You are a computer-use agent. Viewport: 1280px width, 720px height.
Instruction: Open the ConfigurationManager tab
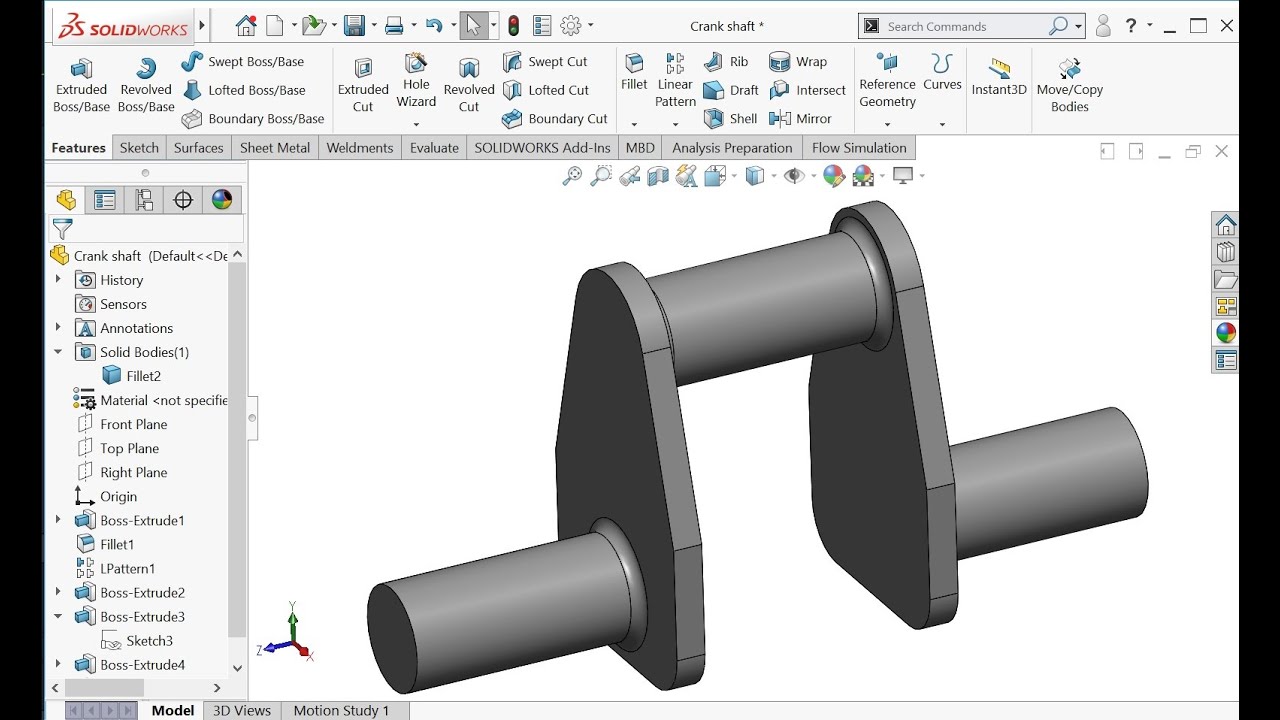point(144,200)
